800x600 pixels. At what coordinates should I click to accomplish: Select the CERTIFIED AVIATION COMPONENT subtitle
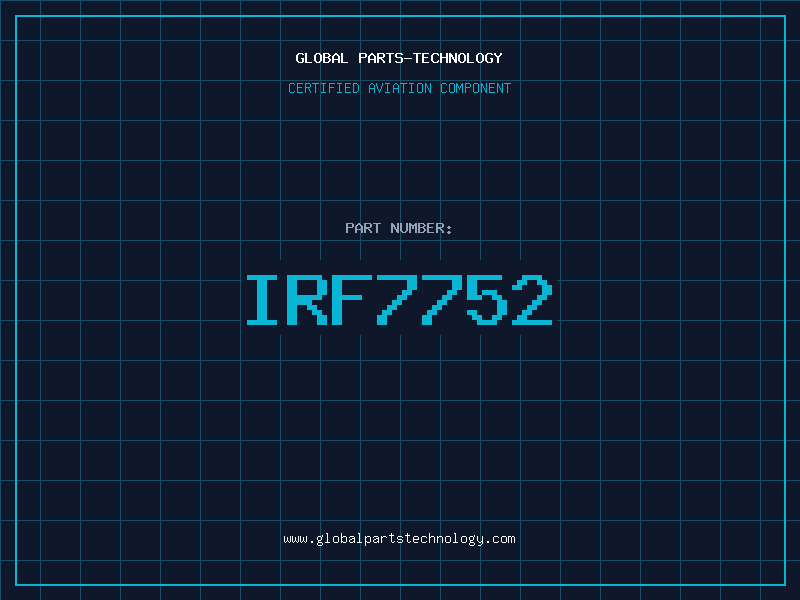[x=399, y=88]
